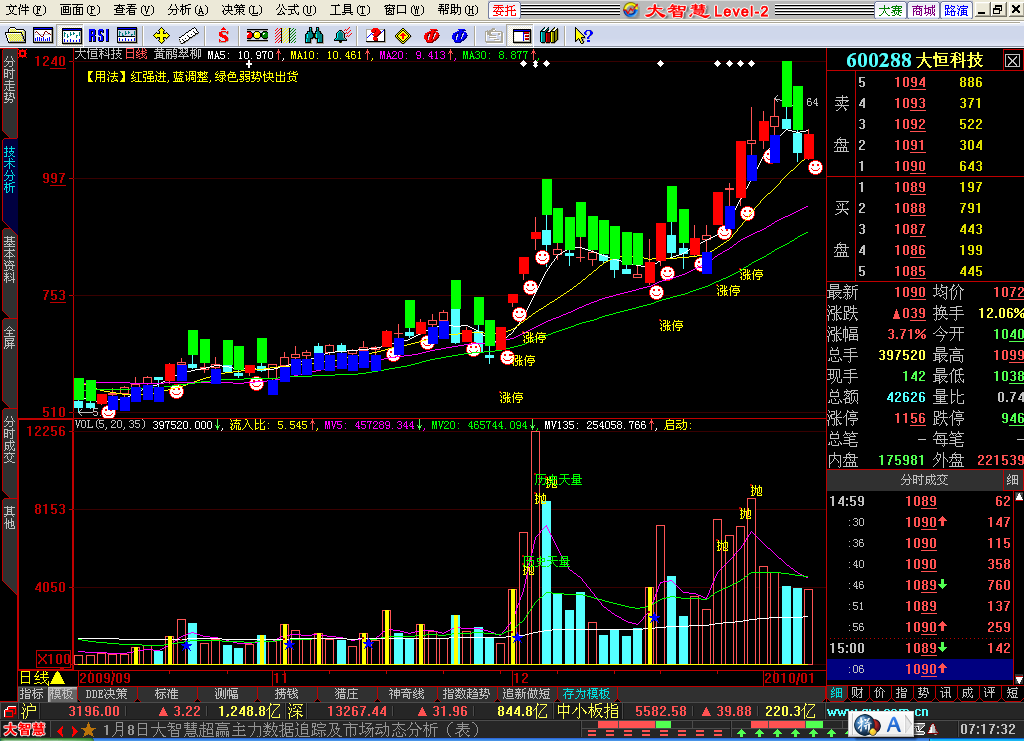Click the 委托 order button
The image size is (1024, 741).
coord(505,10)
